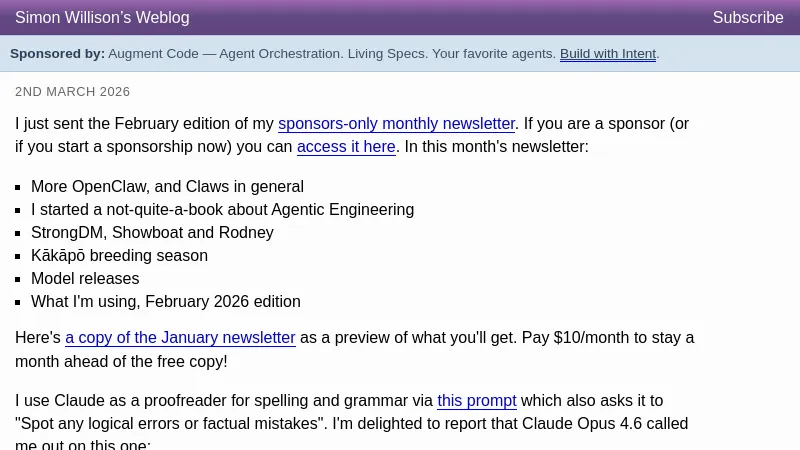Click Subscribe in the header
800x450 pixels.
click(x=747, y=18)
